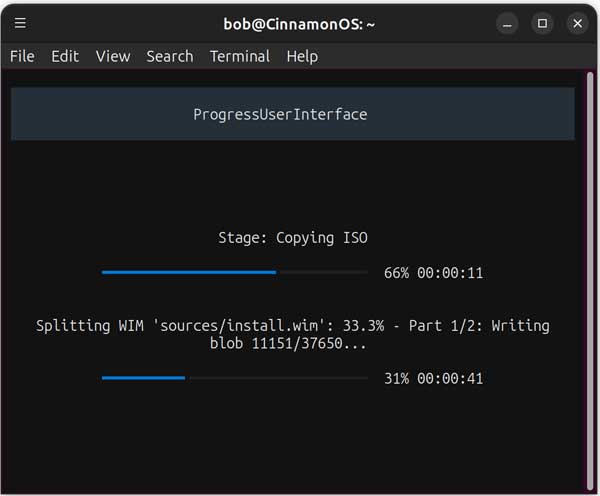
Task: Open the hamburger menu in the title bar
Action: click(x=21, y=23)
